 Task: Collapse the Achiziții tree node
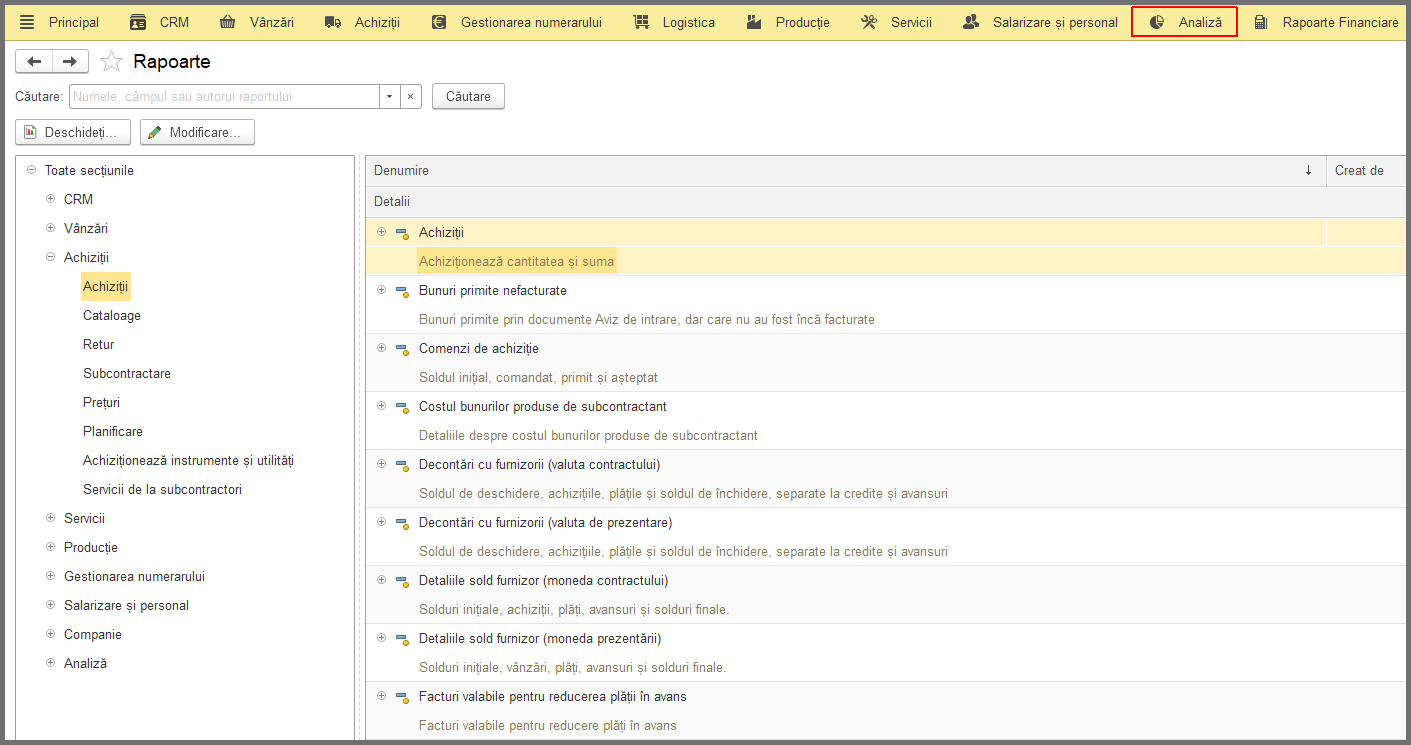click(x=51, y=257)
